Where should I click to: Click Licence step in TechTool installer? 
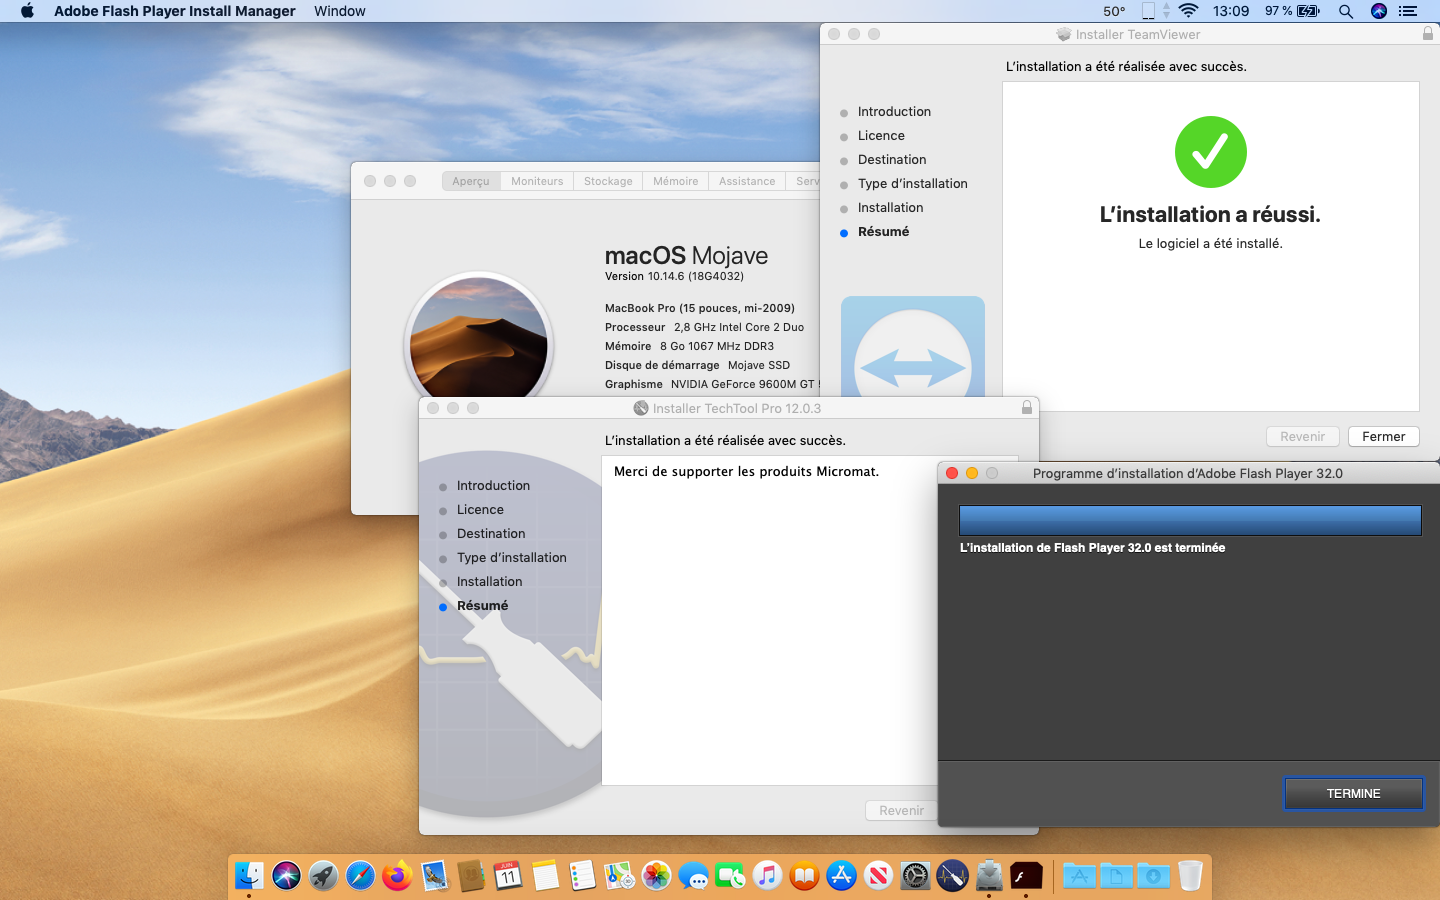point(480,510)
